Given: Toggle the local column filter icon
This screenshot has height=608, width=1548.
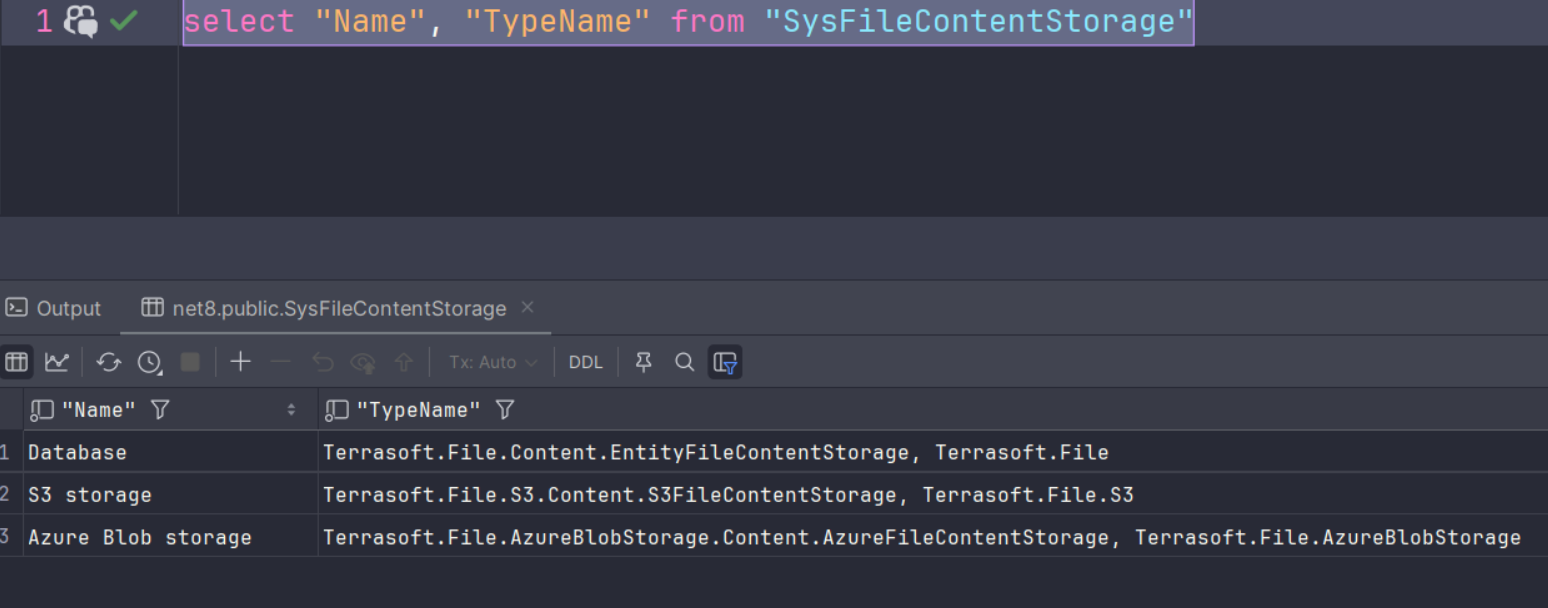Looking at the screenshot, I should pyautogui.click(x=725, y=362).
